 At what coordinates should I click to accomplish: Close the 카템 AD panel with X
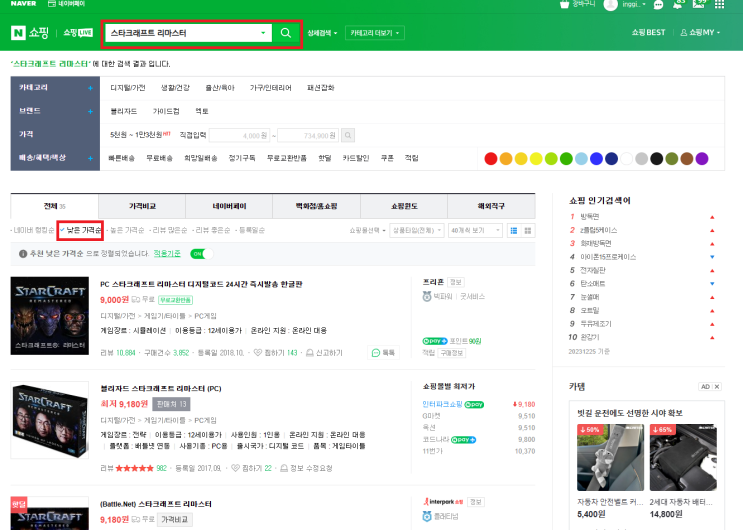click(717, 386)
